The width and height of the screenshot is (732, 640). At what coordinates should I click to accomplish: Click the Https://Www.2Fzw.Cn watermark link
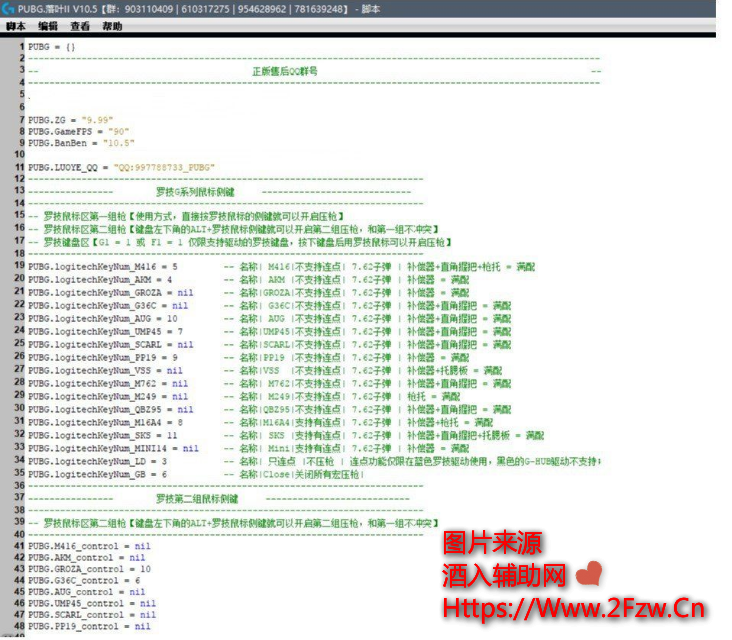tap(574, 608)
